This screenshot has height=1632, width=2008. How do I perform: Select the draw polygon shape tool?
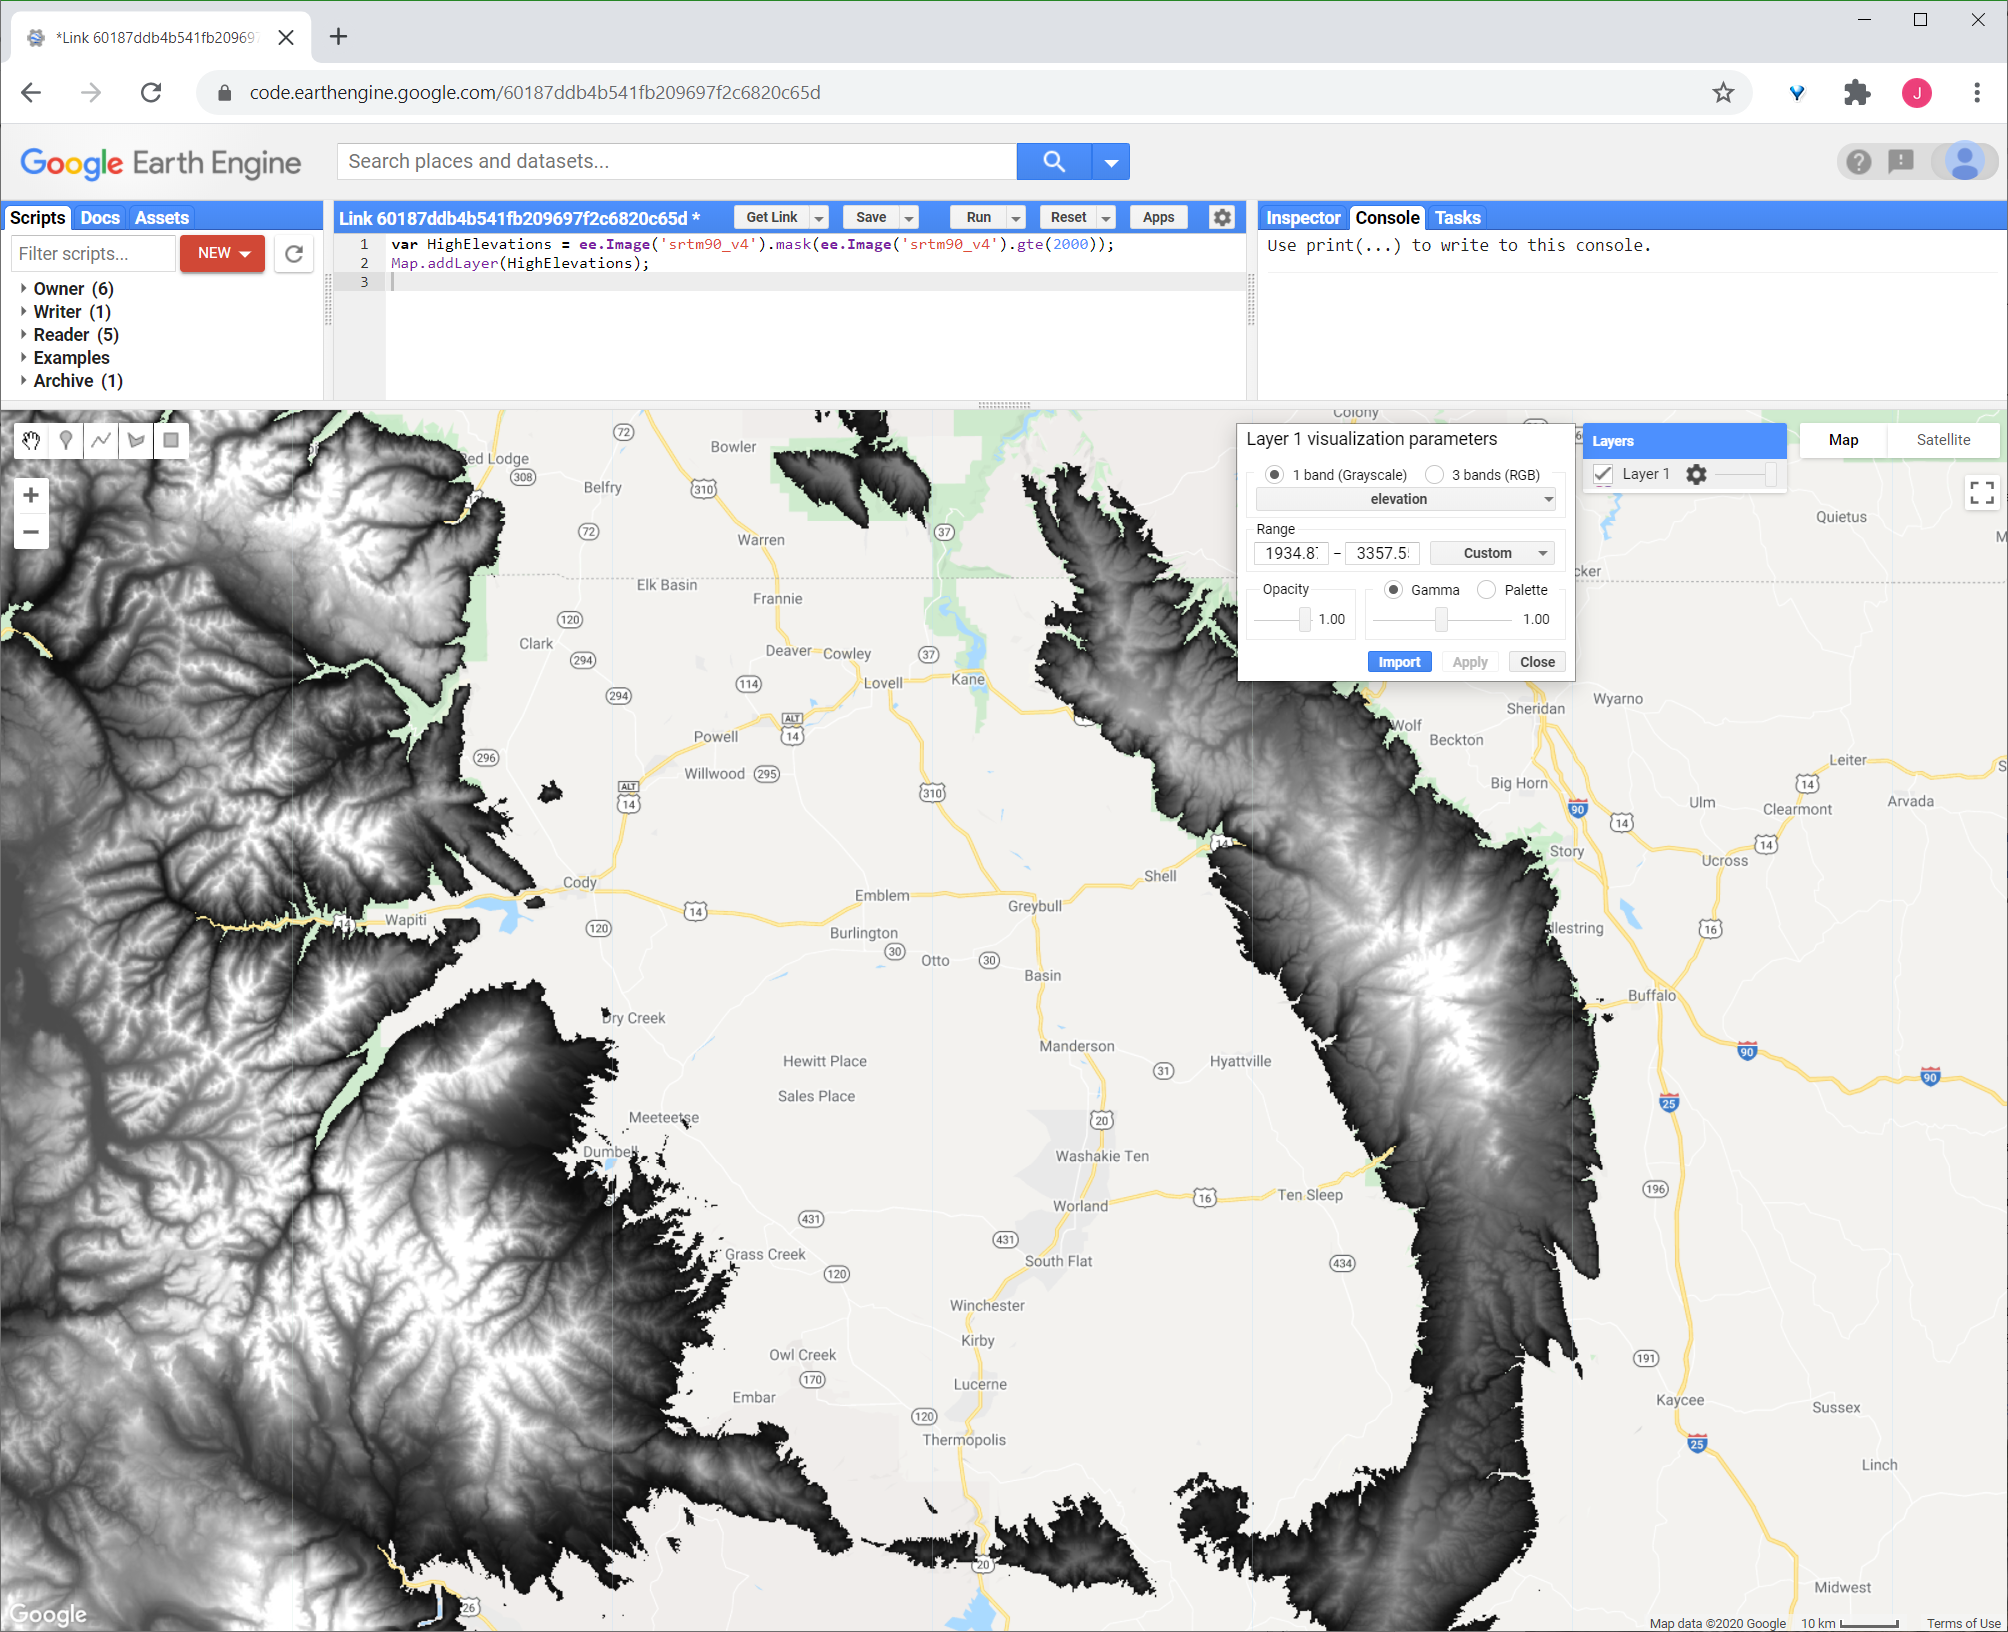(136, 440)
